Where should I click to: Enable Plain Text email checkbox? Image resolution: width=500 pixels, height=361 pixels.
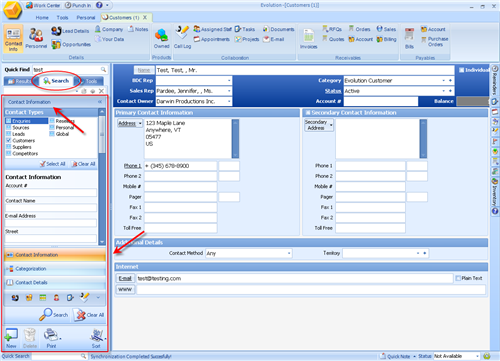(x=458, y=278)
